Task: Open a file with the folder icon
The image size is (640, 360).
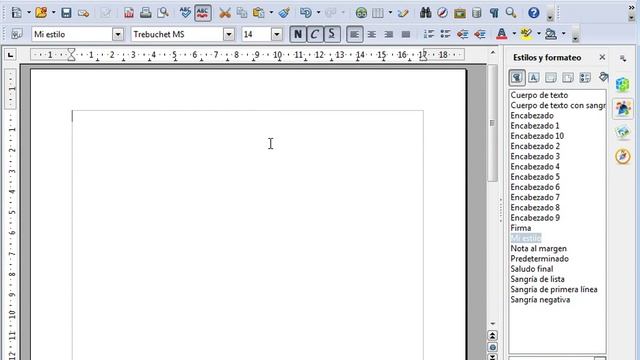Action: pos(41,13)
